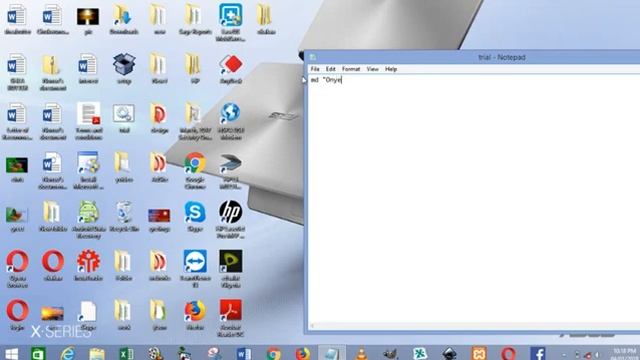Open Opera from the taskbar
Screen dimensions: 640x360
pos(508,353)
